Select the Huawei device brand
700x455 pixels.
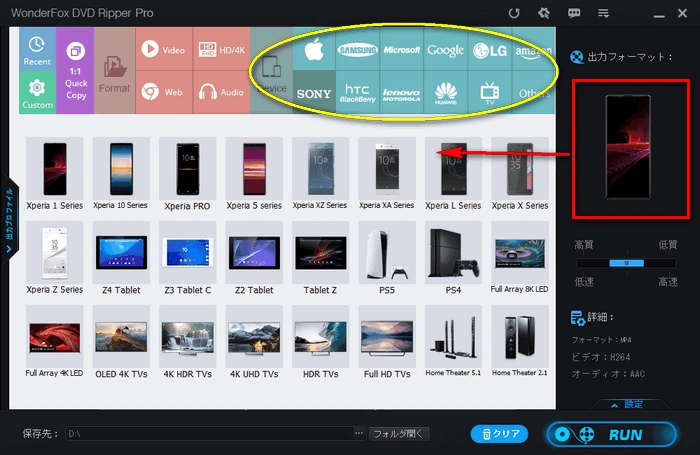point(445,92)
